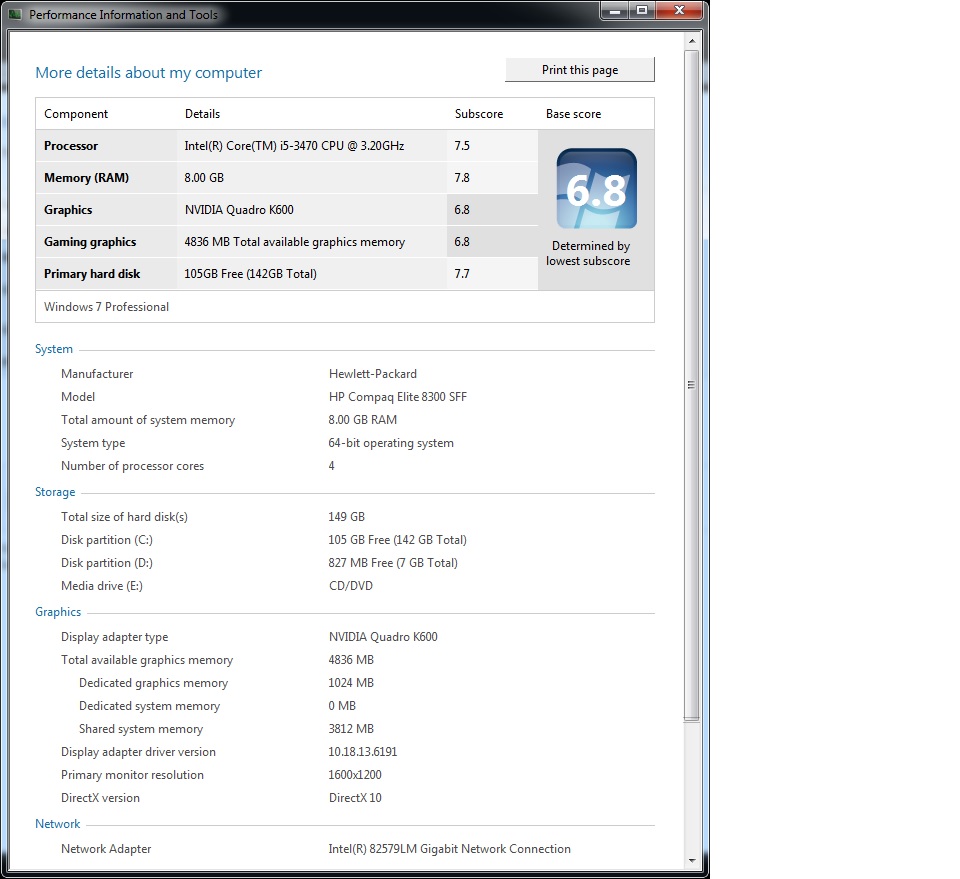
Task: Maximize the Performance Information and Tools window
Action: 642,10
